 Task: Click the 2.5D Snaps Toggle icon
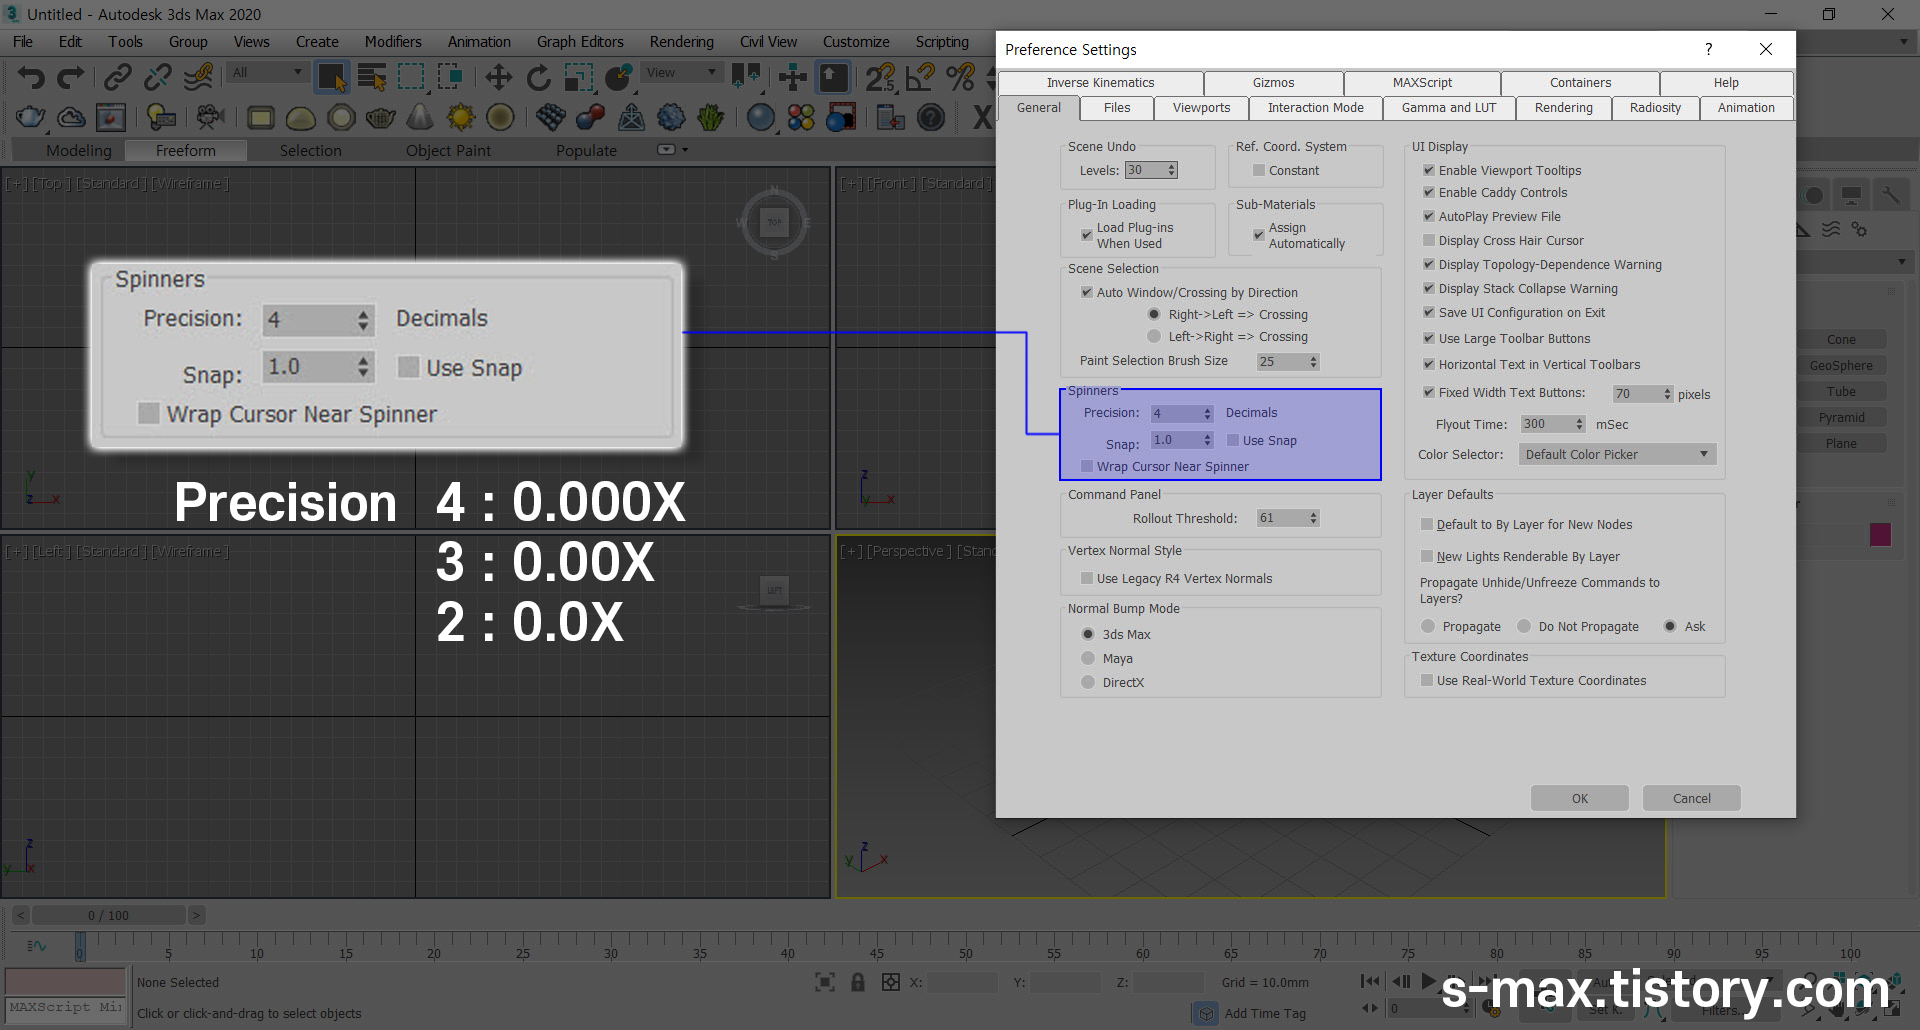[880, 77]
